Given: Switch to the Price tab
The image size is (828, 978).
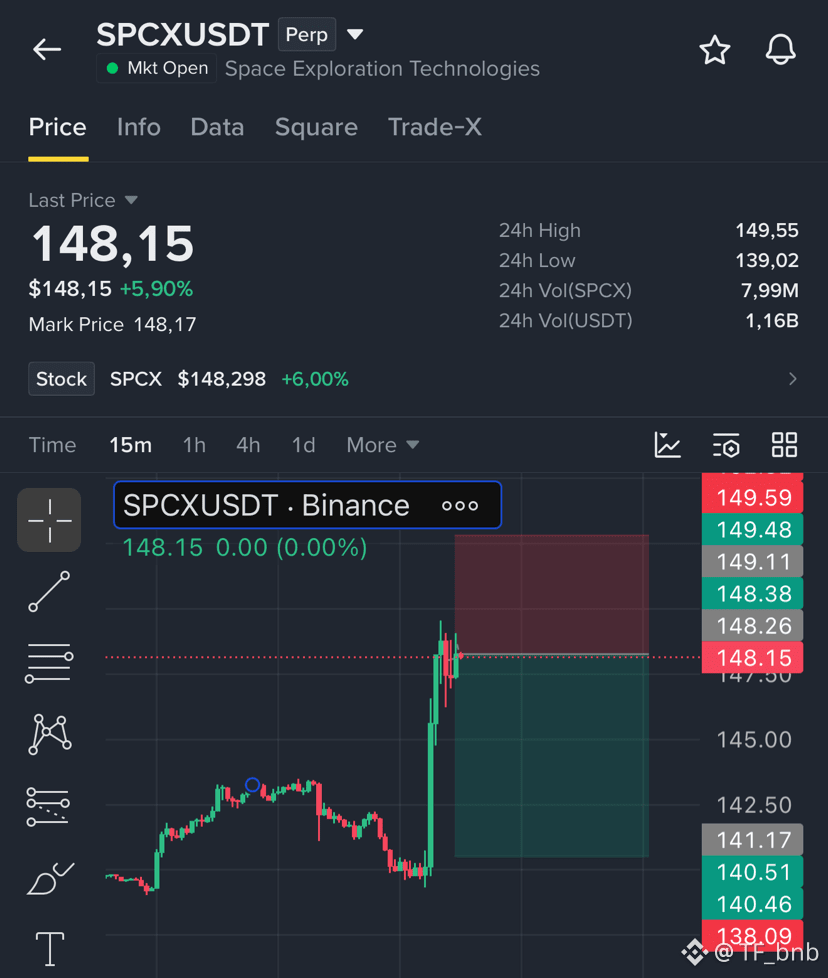Looking at the screenshot, I should pos(58,127).
